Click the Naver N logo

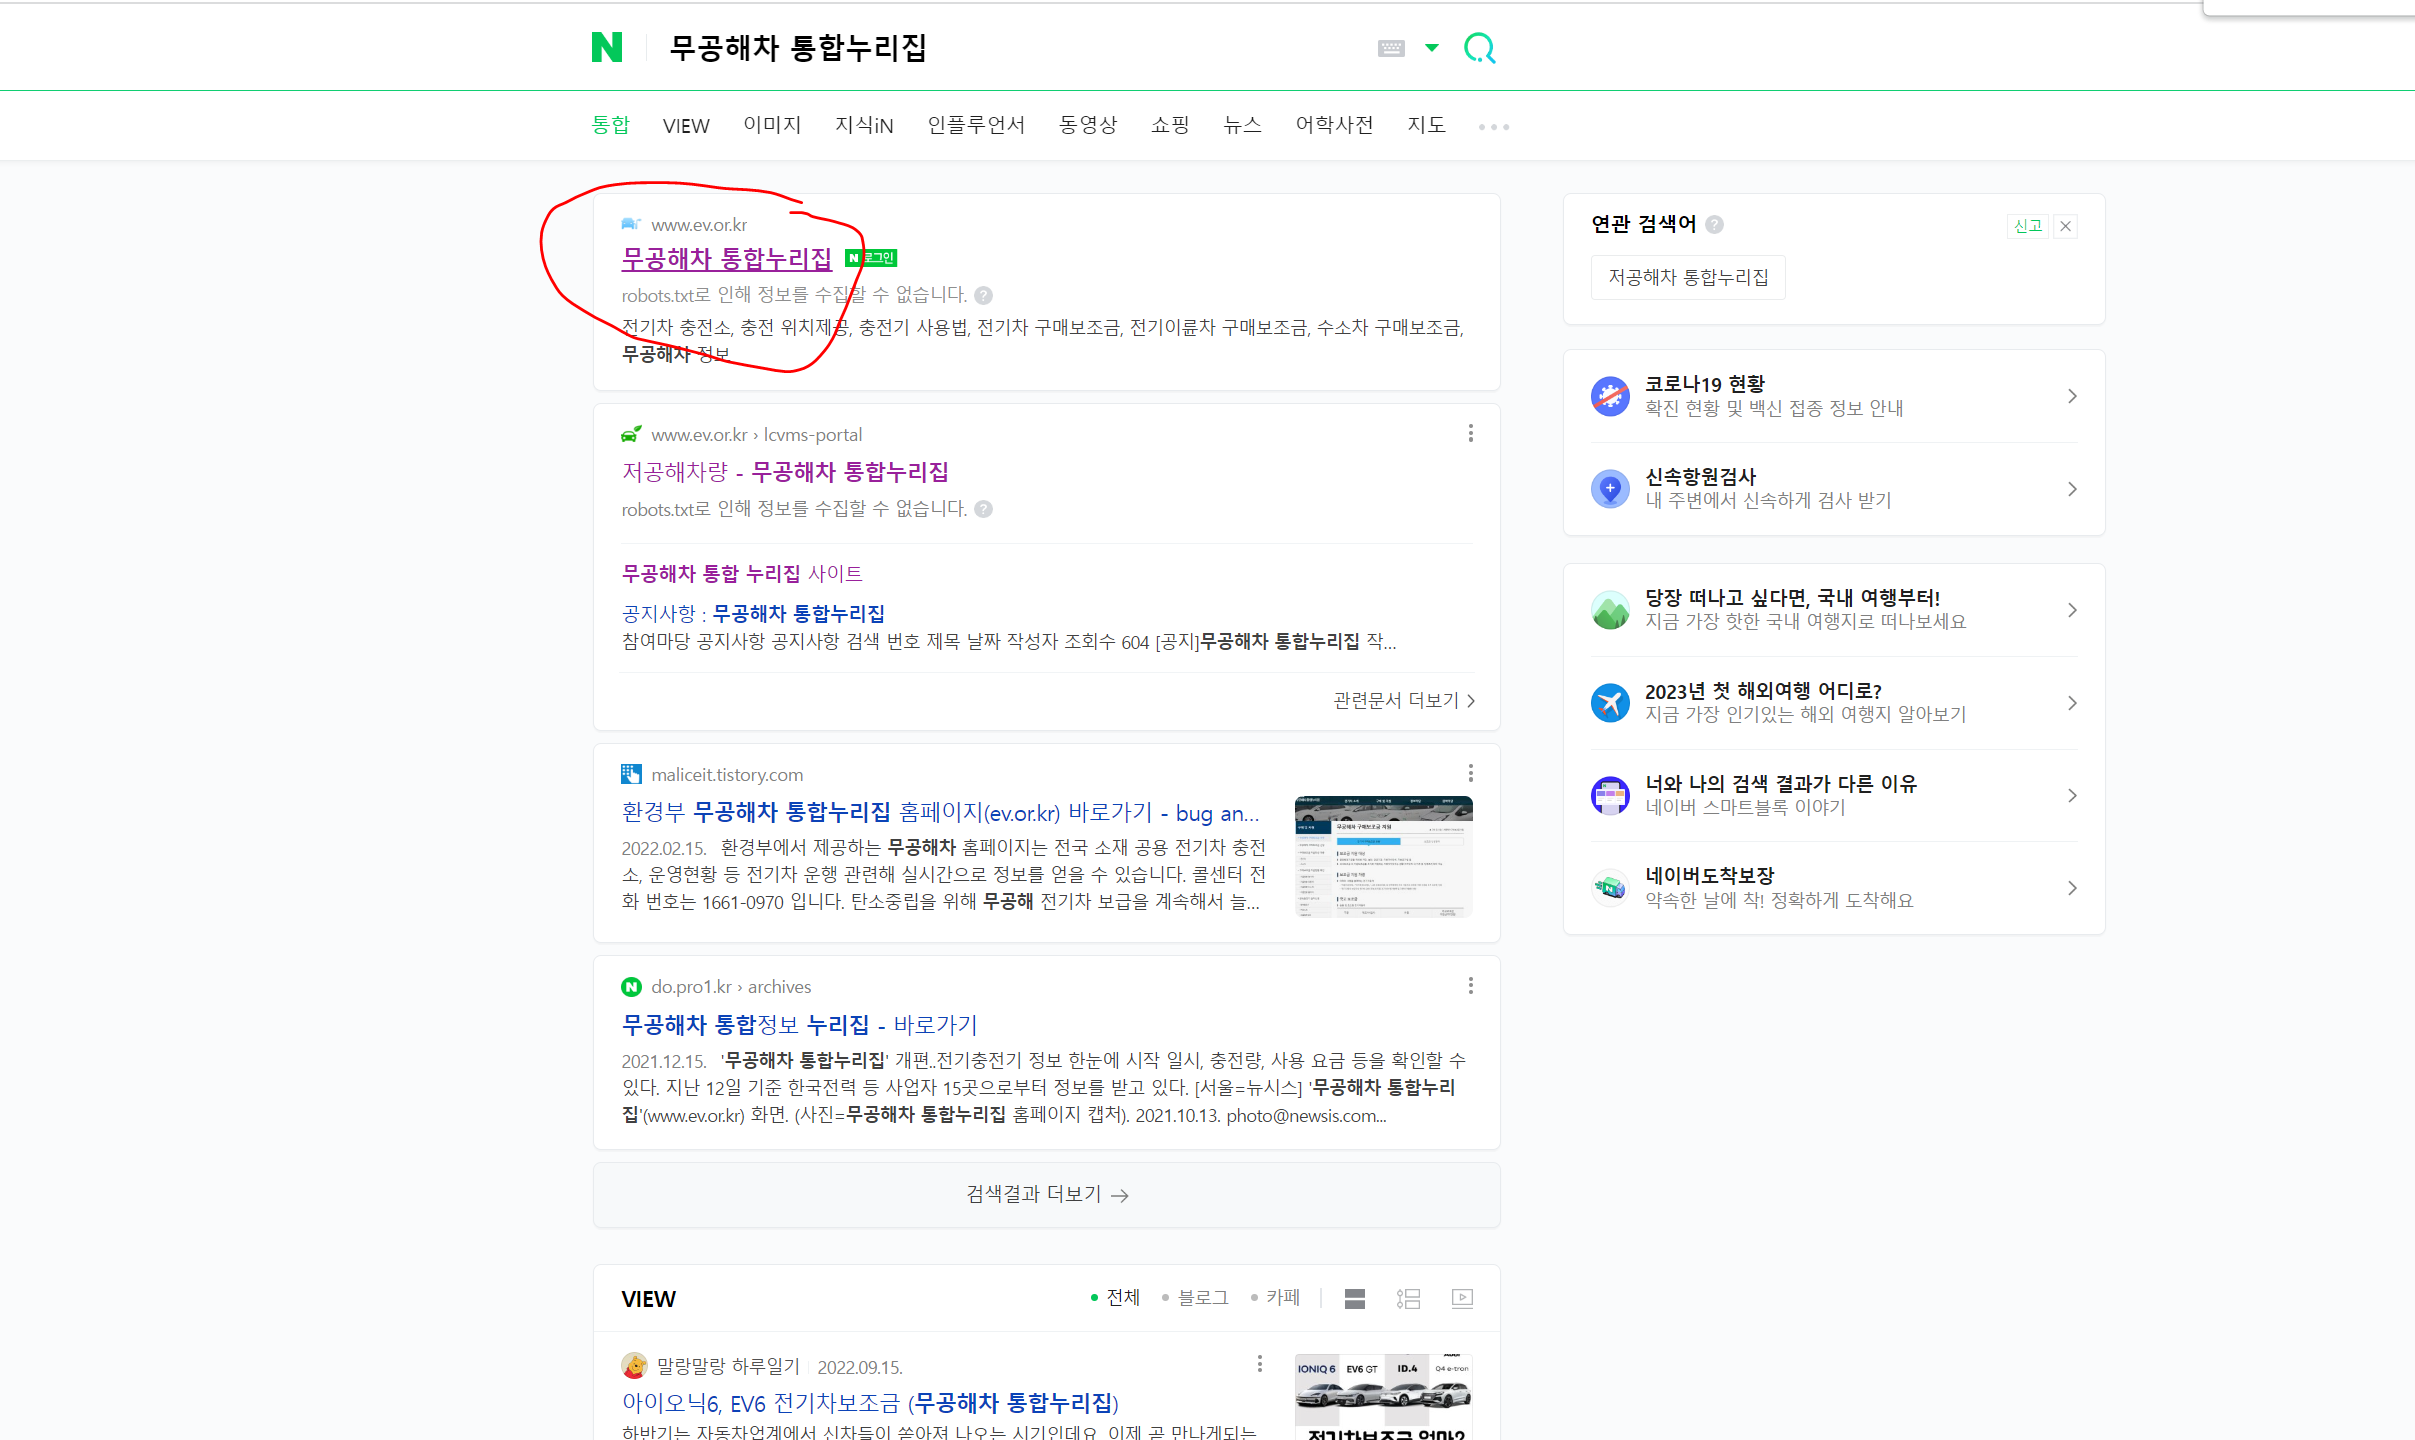606,47
